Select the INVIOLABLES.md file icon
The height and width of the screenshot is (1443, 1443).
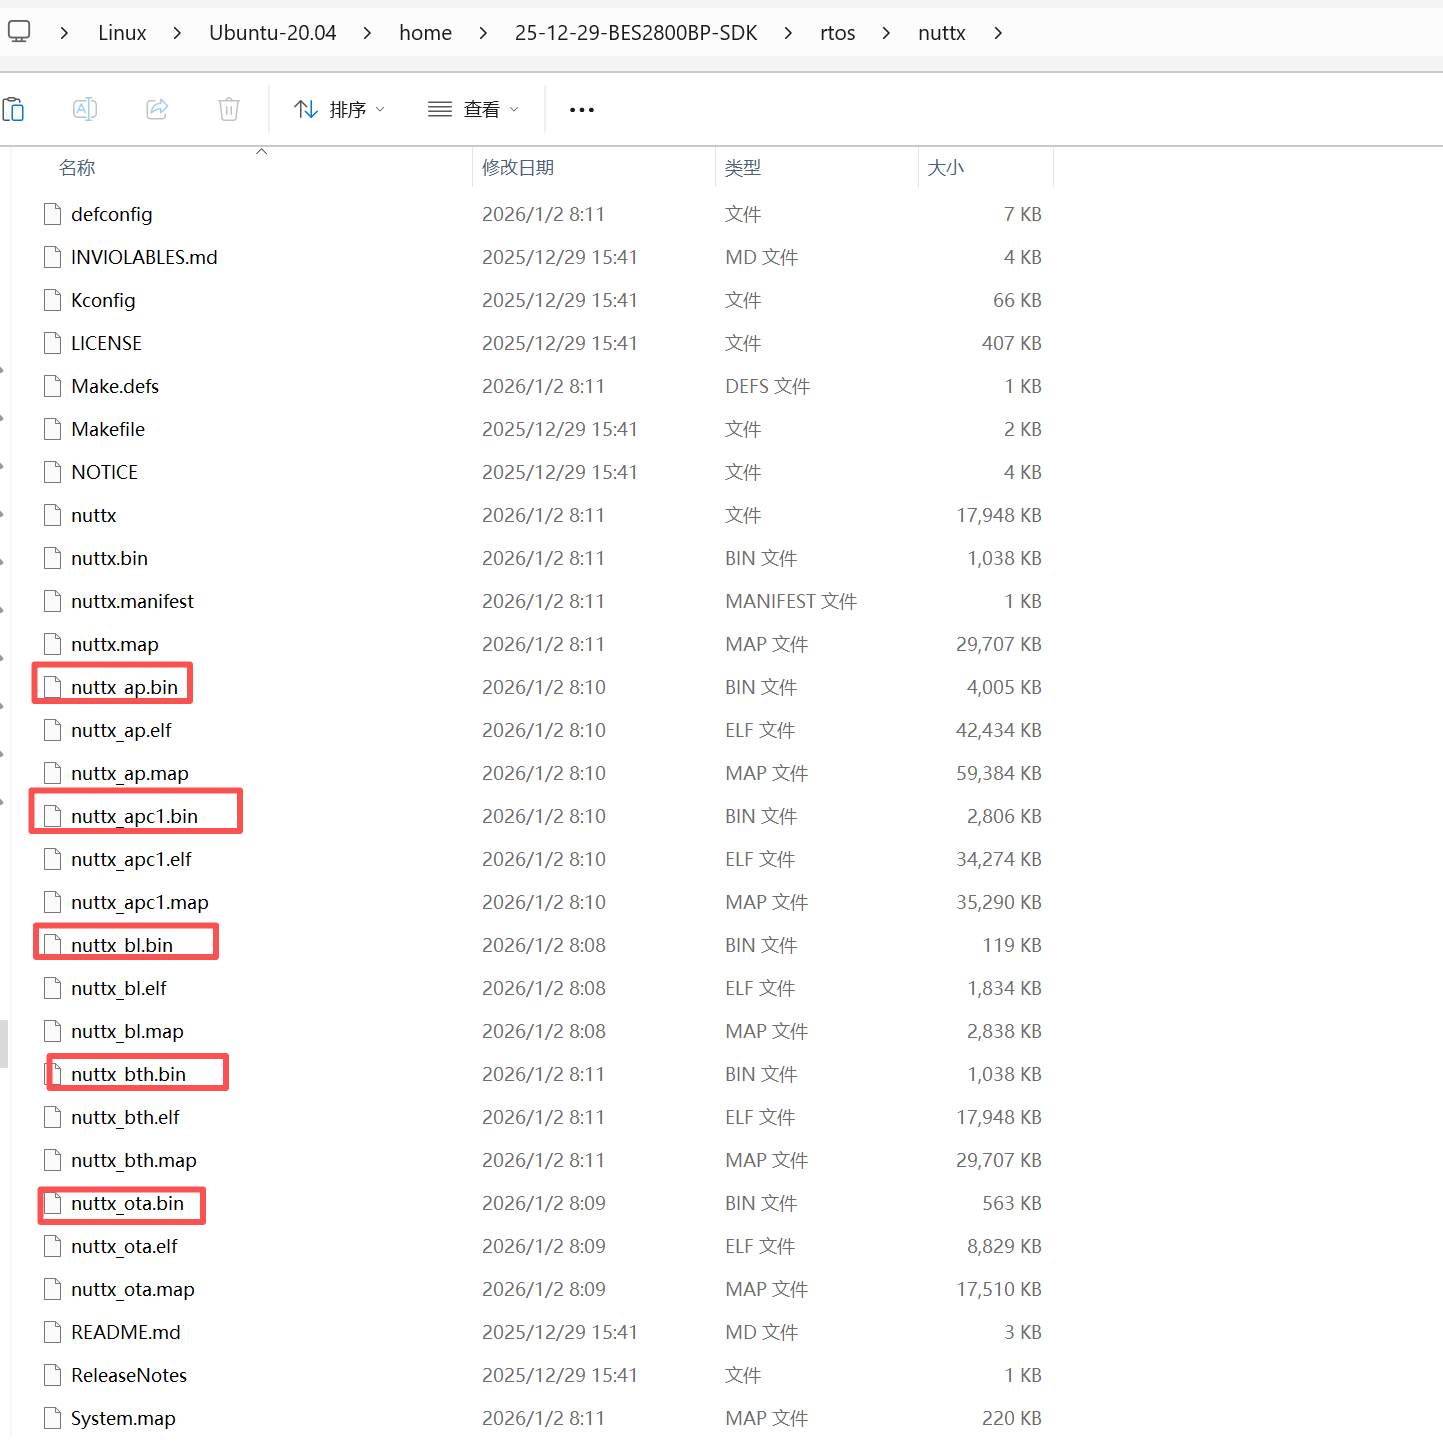(53, 257)
